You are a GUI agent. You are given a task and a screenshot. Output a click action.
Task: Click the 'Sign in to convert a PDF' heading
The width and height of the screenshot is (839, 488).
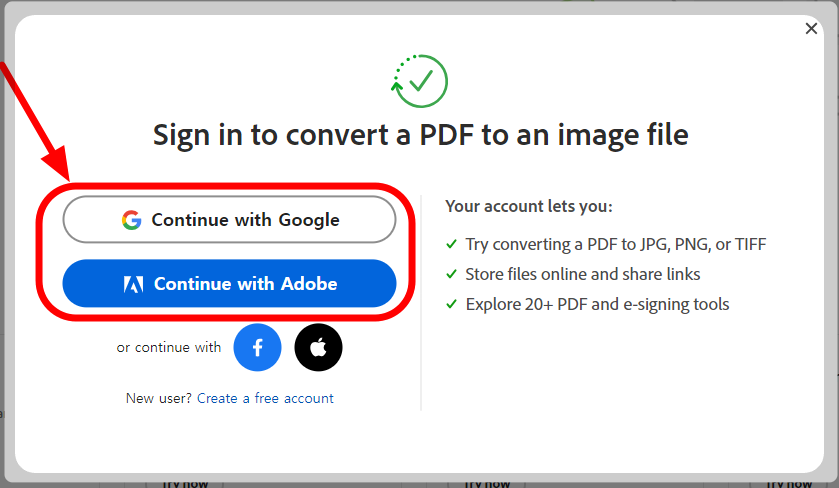[421, 135]
